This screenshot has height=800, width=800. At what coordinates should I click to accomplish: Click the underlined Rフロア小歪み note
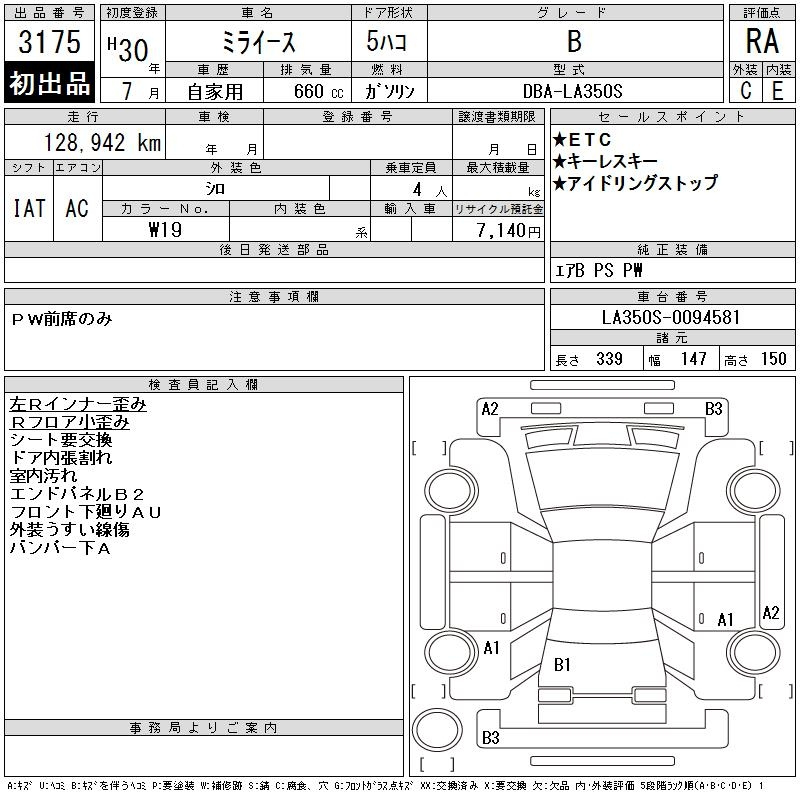point(69,422)
